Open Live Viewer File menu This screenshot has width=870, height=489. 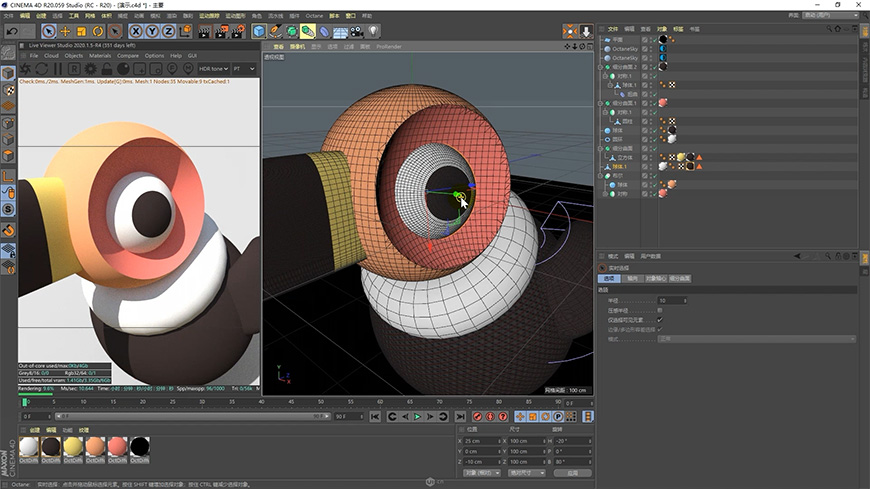34,56
